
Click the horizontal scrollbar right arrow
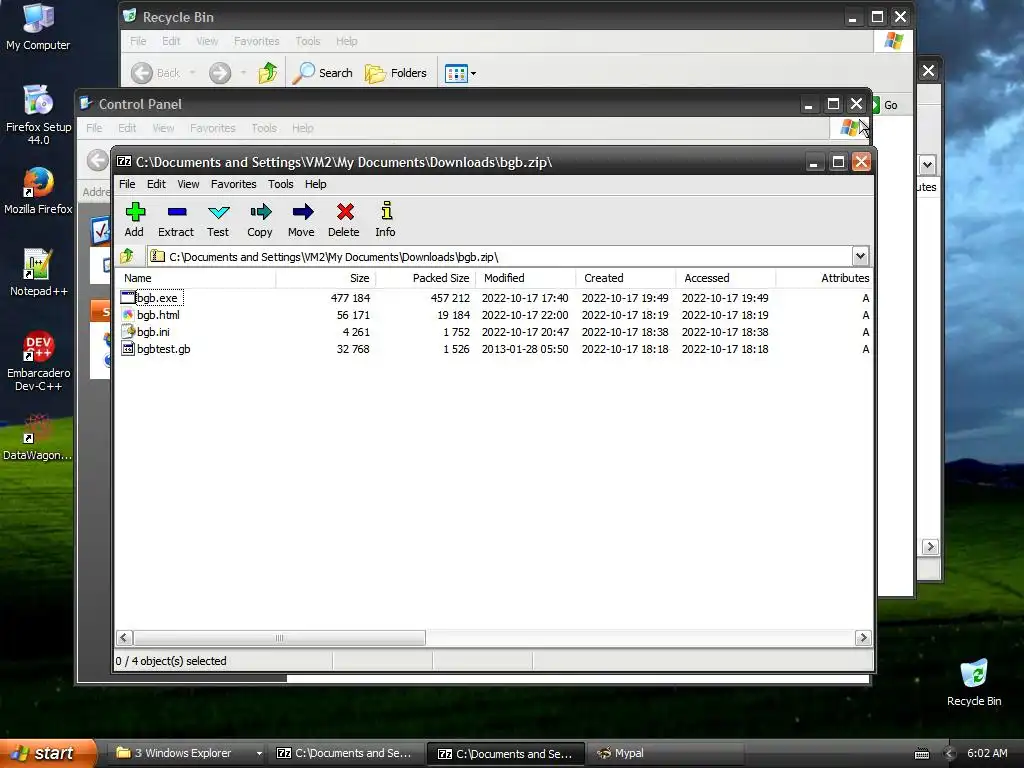pos(863,638)
